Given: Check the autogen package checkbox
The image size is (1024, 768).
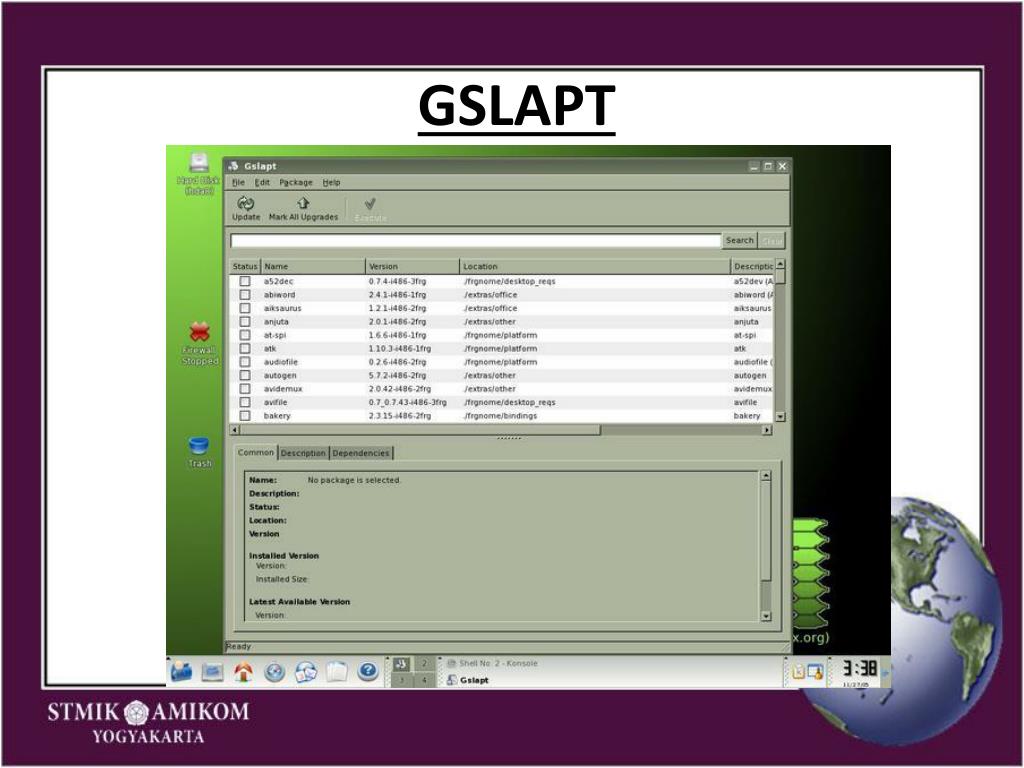Looking at the screenshot, I should tap(245, 376).
